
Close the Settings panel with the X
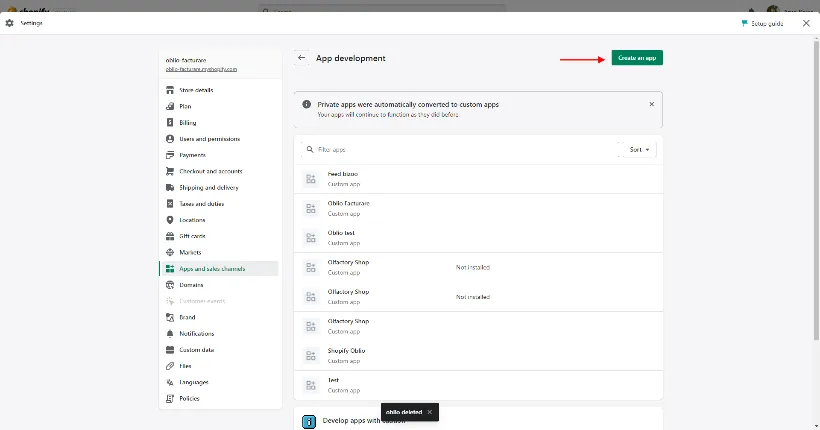click(806, 23)
